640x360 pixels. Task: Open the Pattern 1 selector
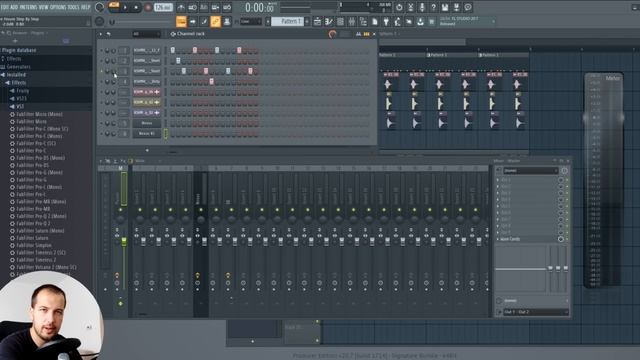(x=287, y=22)
